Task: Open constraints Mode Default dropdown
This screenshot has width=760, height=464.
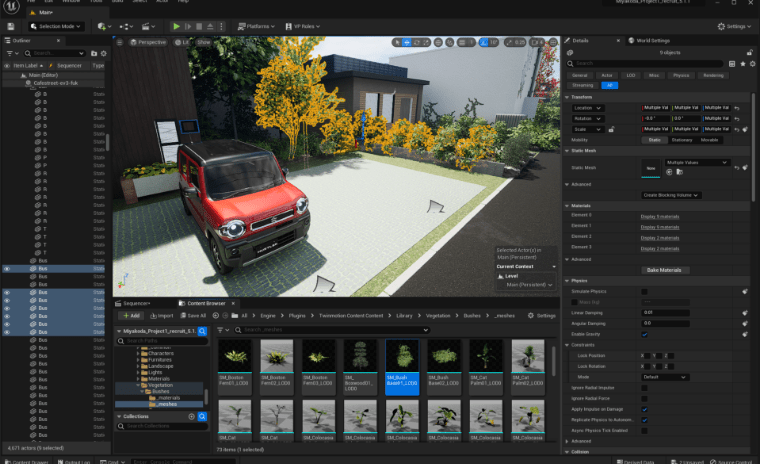Action: pos(665,377)
